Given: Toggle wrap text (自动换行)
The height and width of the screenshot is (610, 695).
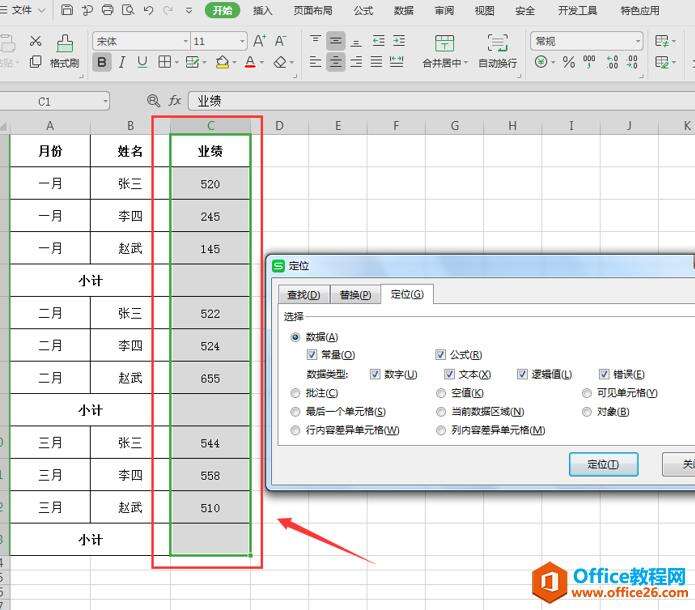Looking at the screenshot, I should coord(497,51).
